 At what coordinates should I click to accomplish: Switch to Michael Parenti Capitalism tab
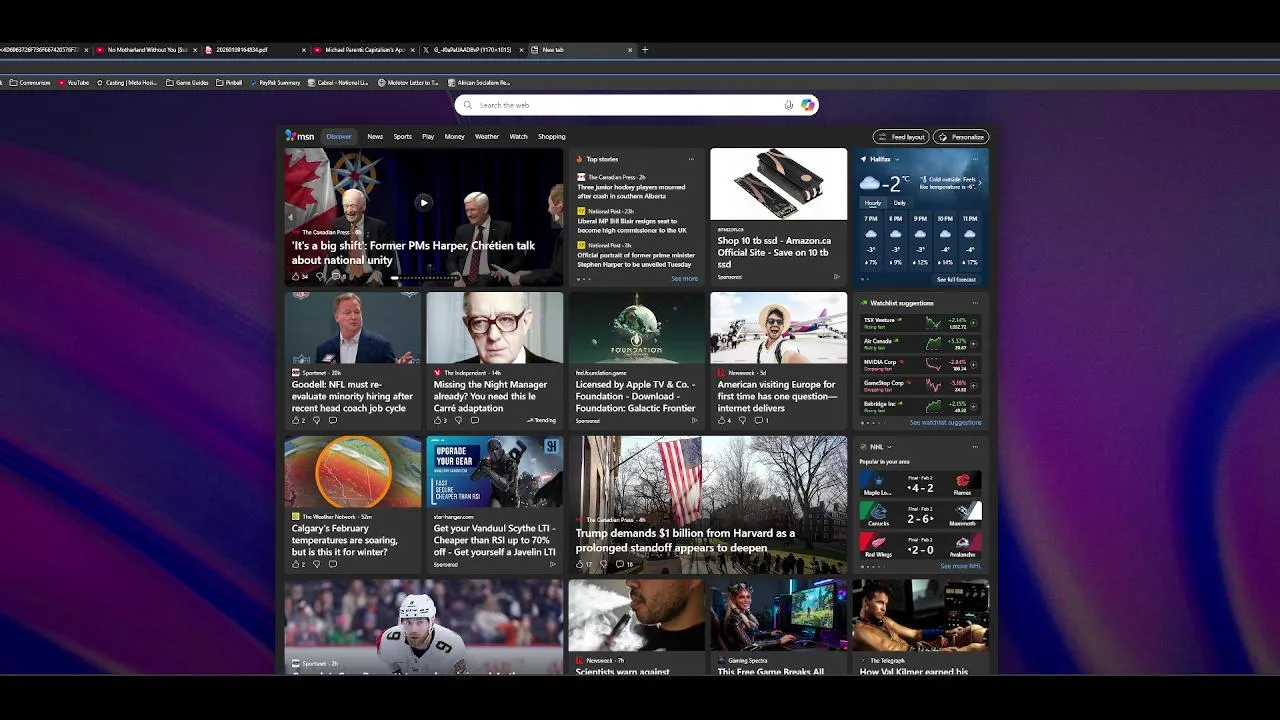365,49
